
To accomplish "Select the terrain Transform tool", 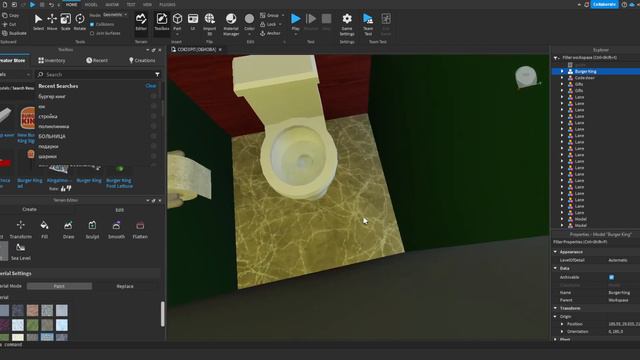I will [20, 229].
